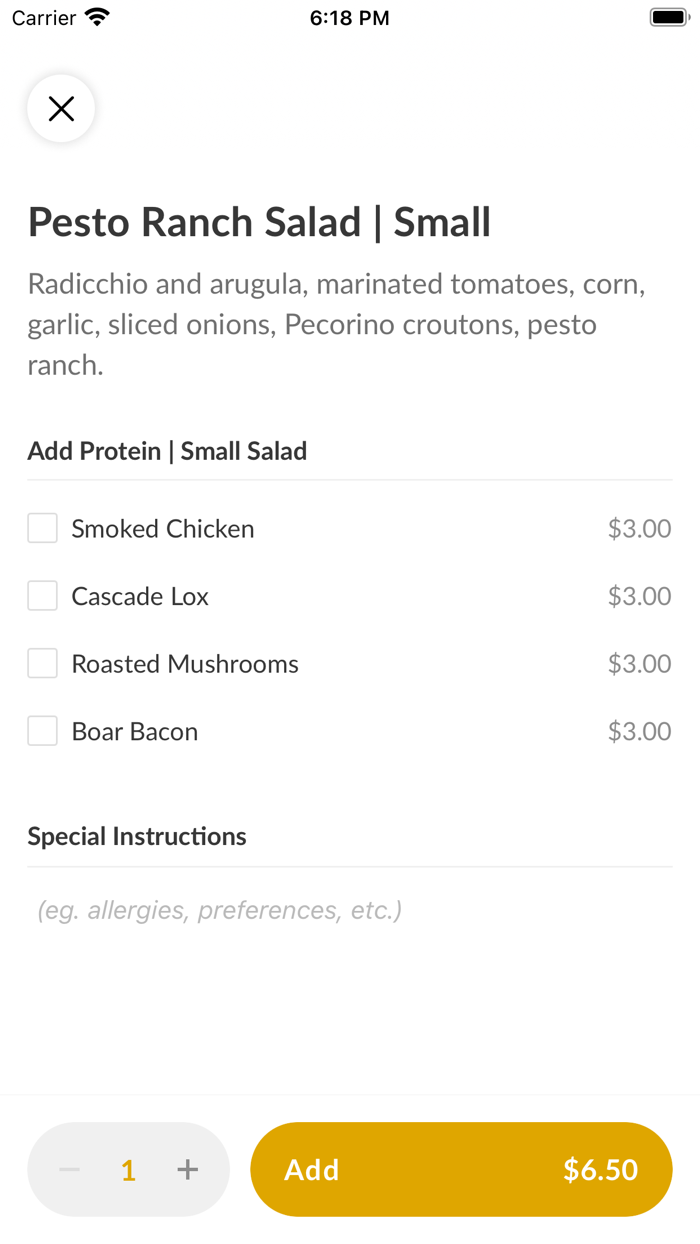
Task: Select the Boar Bacon checkbox
Action: (x=42, y=731)
